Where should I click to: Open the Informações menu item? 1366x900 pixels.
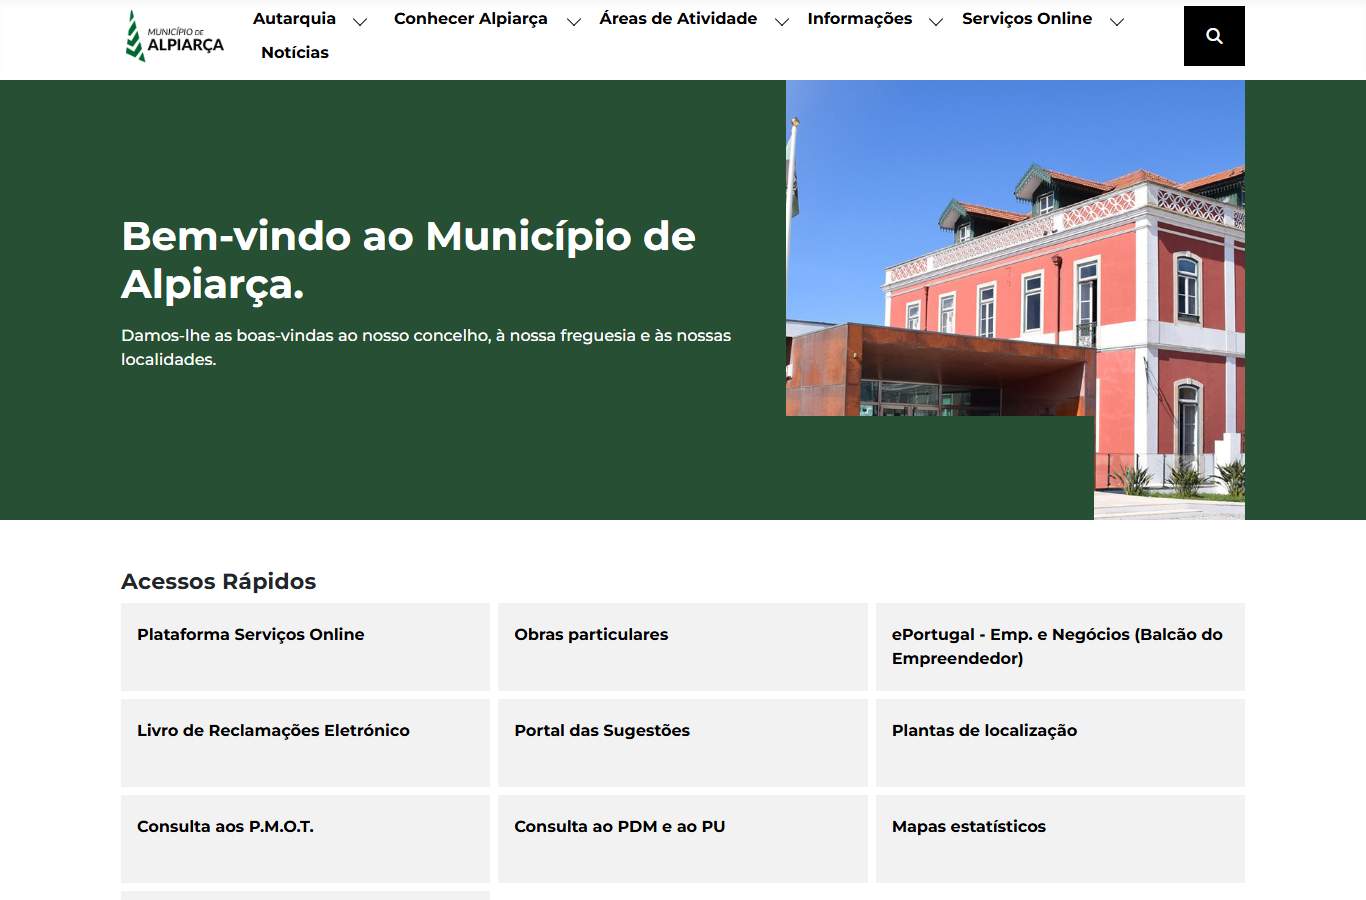pyautogui.click(x=860, y=19)
